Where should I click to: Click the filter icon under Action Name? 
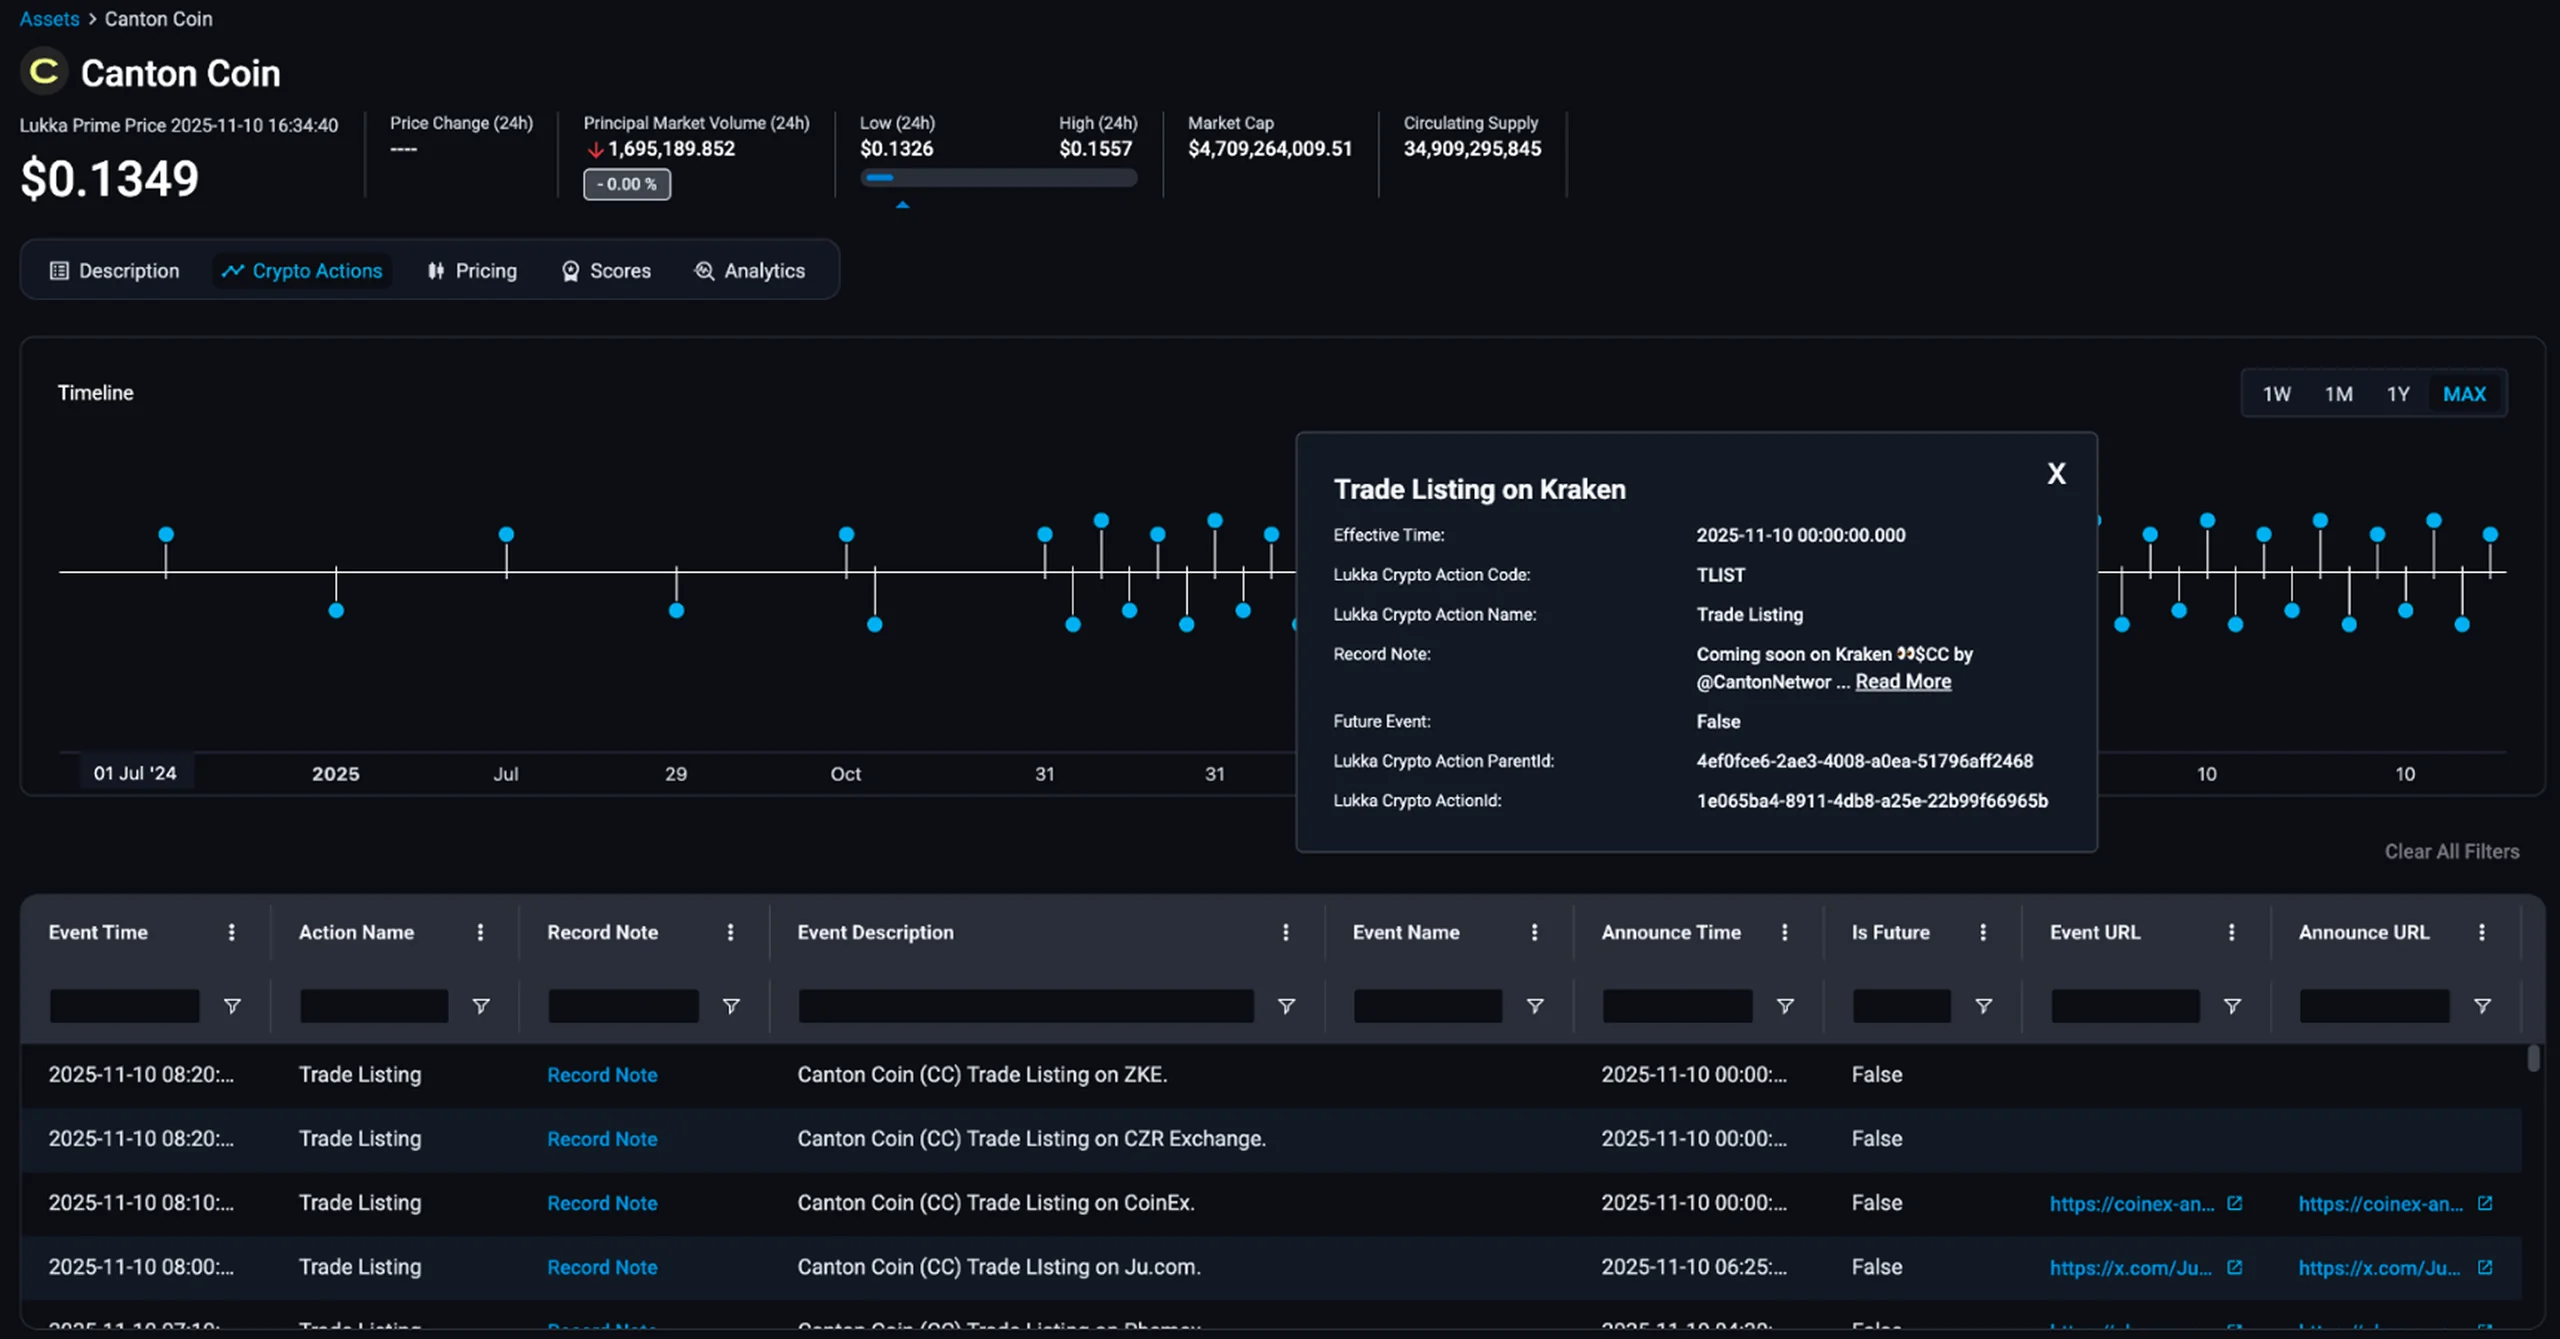[x=481, y=1006]
